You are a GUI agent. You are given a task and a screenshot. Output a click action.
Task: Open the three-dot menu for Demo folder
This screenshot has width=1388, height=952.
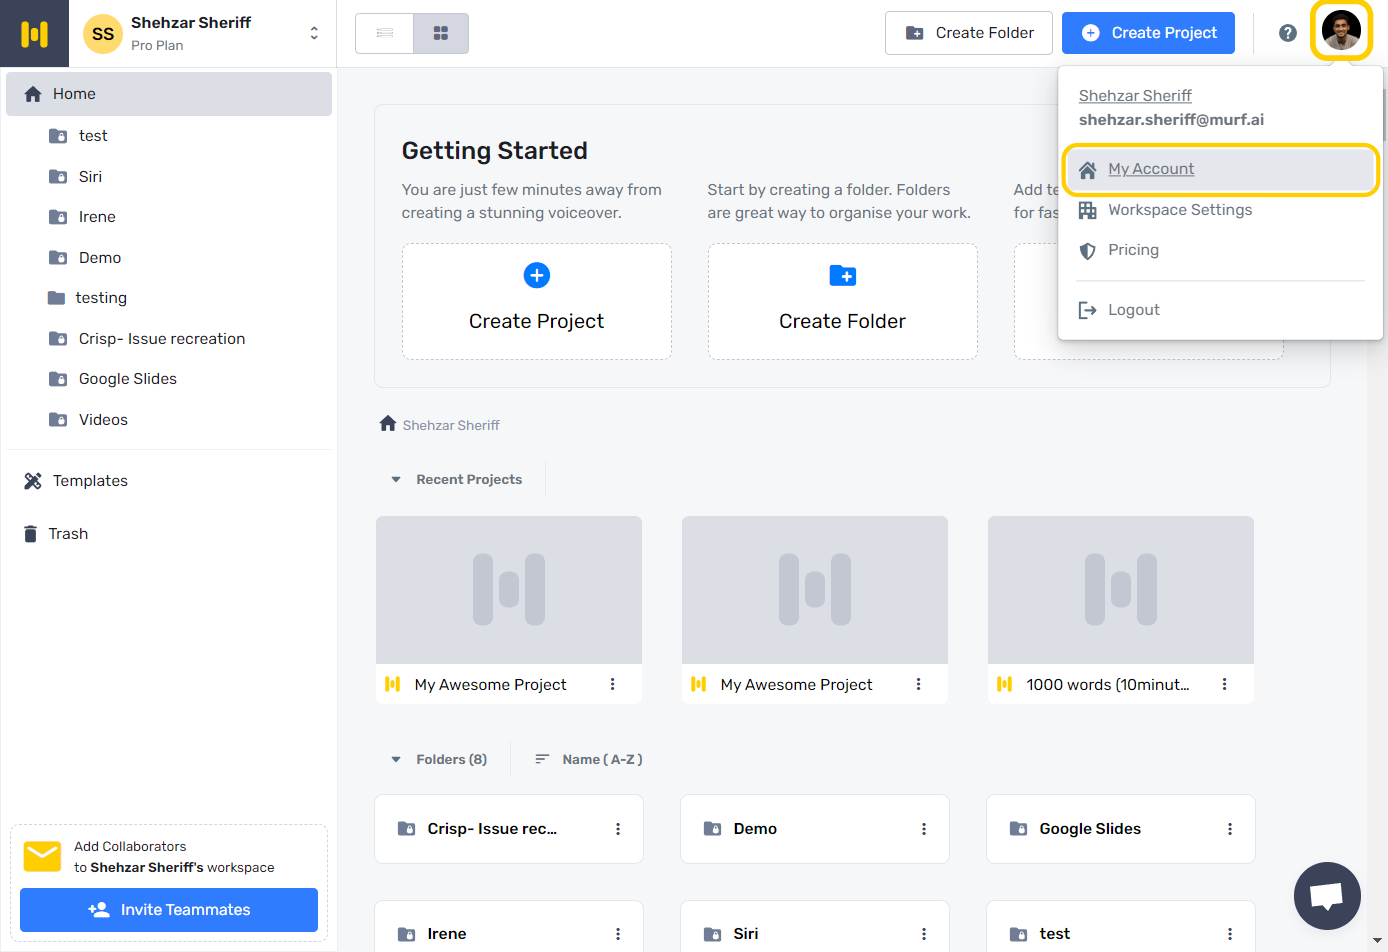click(x=923, y=829)
